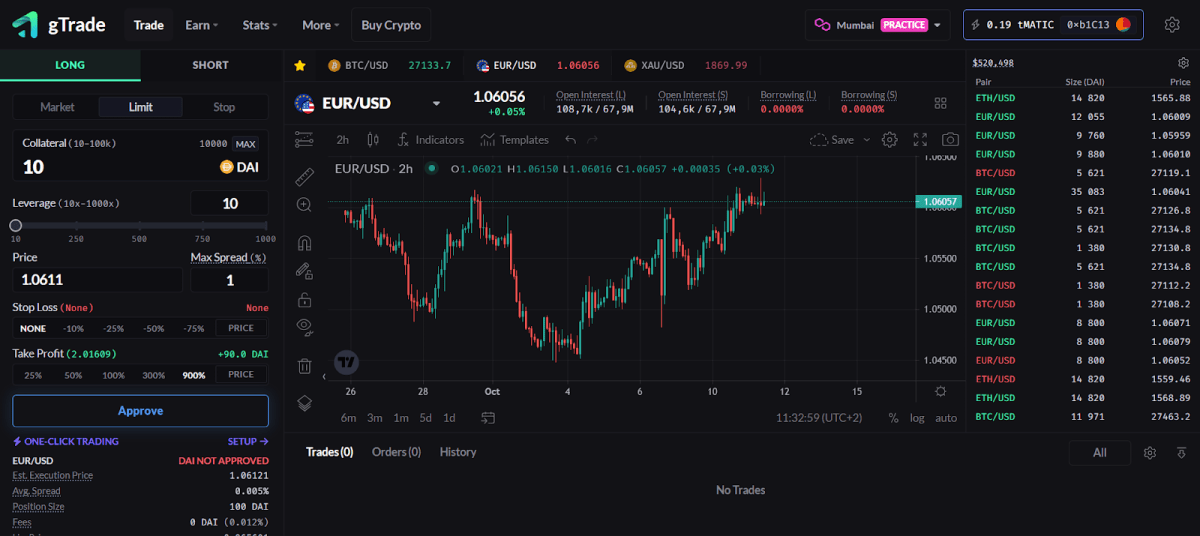Screen dimensions: 1200x536
Task: Take a chart snapshot with camera icon
Action: pyautogui.click(x=950, y=140)
